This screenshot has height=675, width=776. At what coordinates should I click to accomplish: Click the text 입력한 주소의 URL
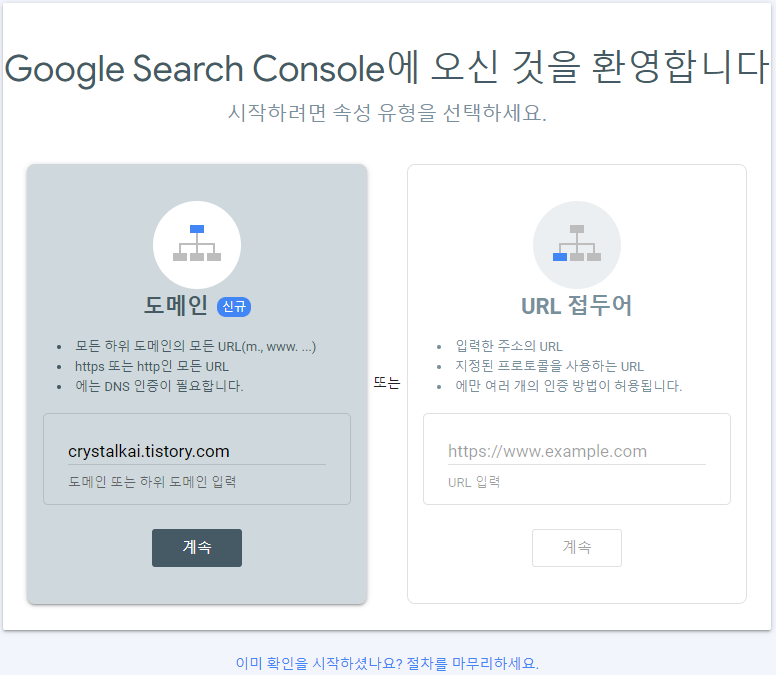pos(509,346)
